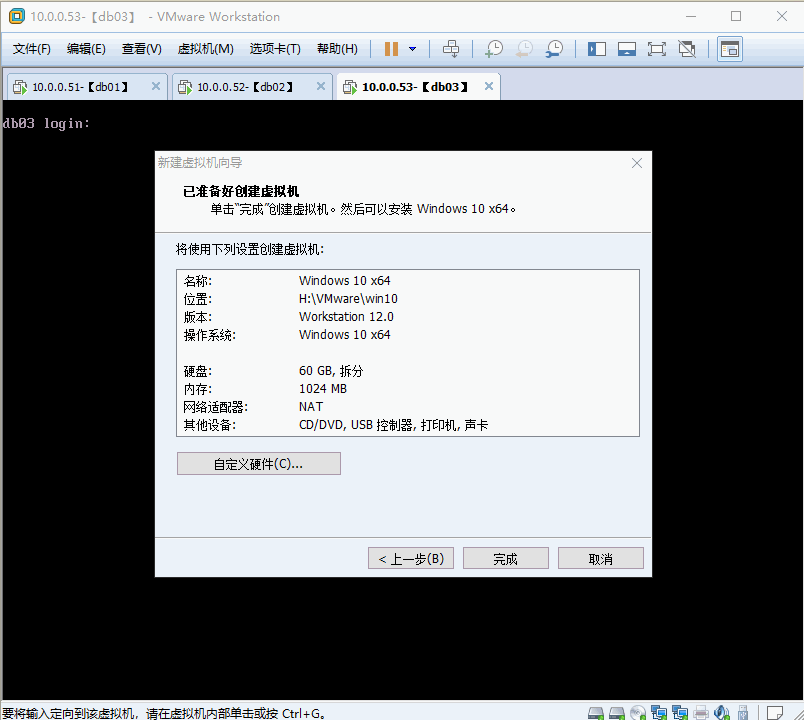Close the db03 tab
The width and height of the screenshot is (804, 720).
pyautogui.click(x=489, y=86)
